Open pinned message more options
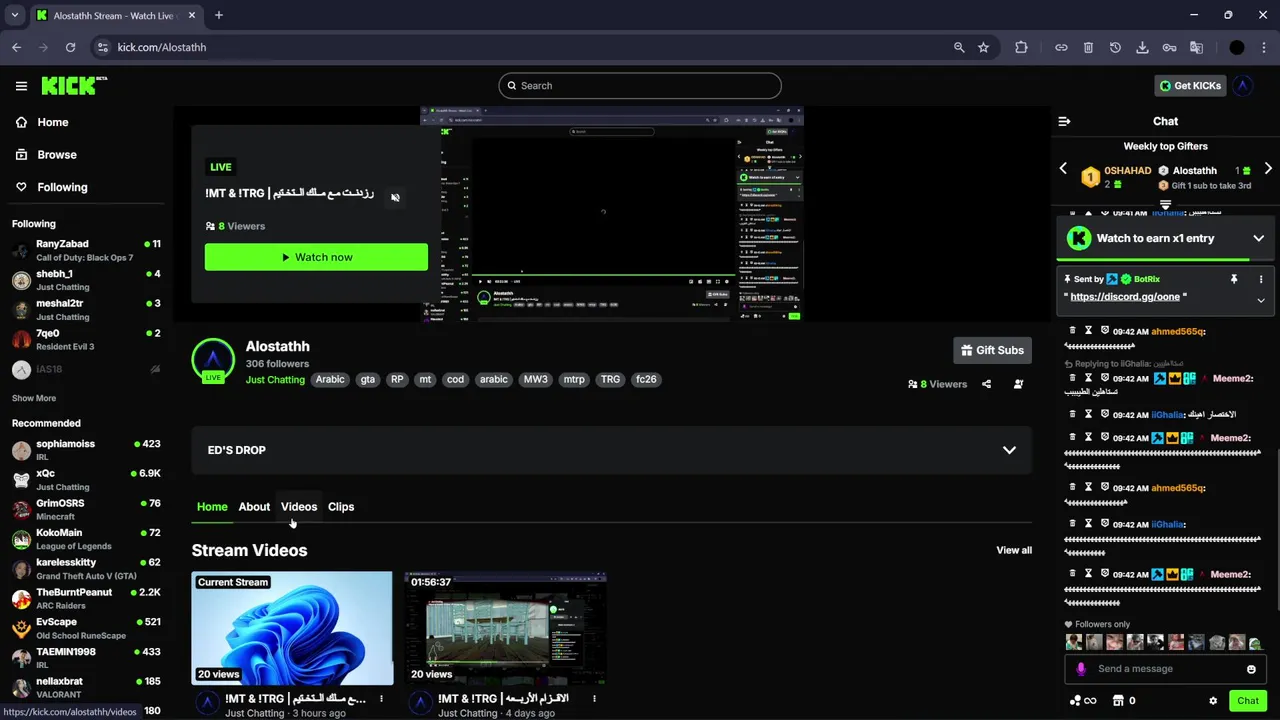The height and width of the screenshot is (720, 1280). 1261,279
